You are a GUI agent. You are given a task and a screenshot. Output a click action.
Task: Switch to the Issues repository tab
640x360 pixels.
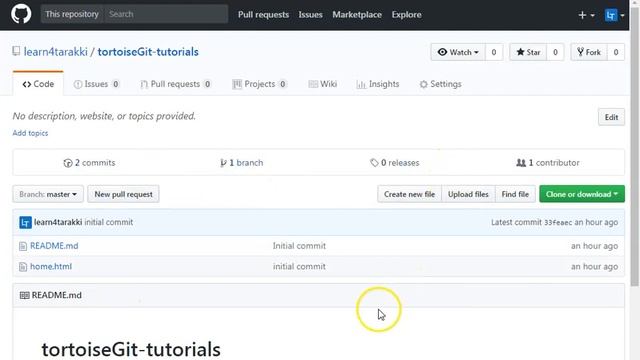coord(97,84)
